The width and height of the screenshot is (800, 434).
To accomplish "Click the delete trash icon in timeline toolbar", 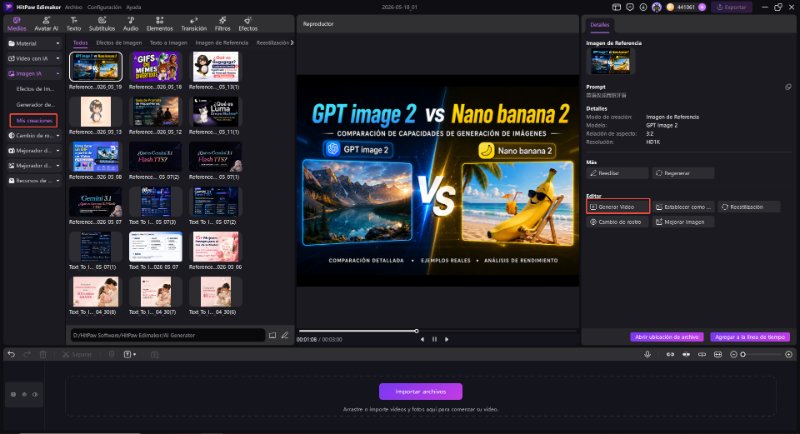I will [43, 354].
